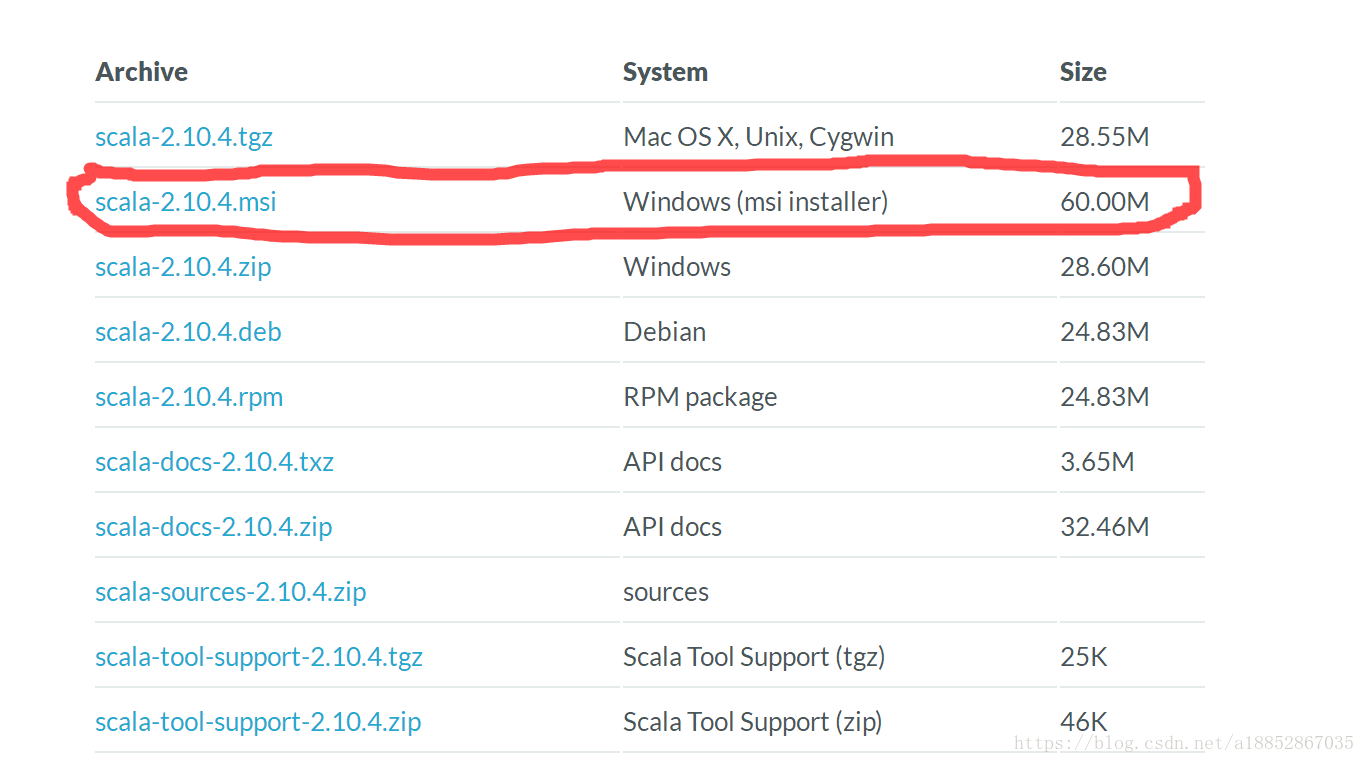Download scala-2.10.4.zip for Windows
The width and height of the screenshot is (1365, 763).
tap(183, 267)
